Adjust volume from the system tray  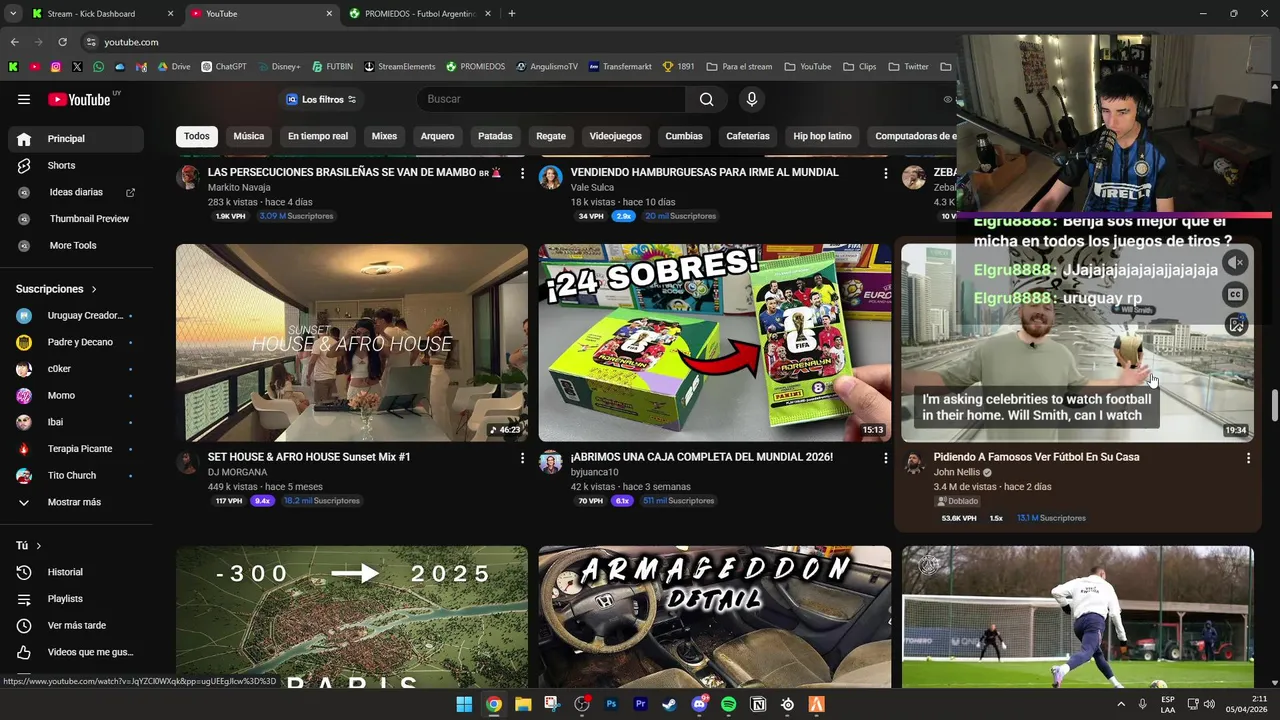pyautogui.click(x=1208, y=704)
